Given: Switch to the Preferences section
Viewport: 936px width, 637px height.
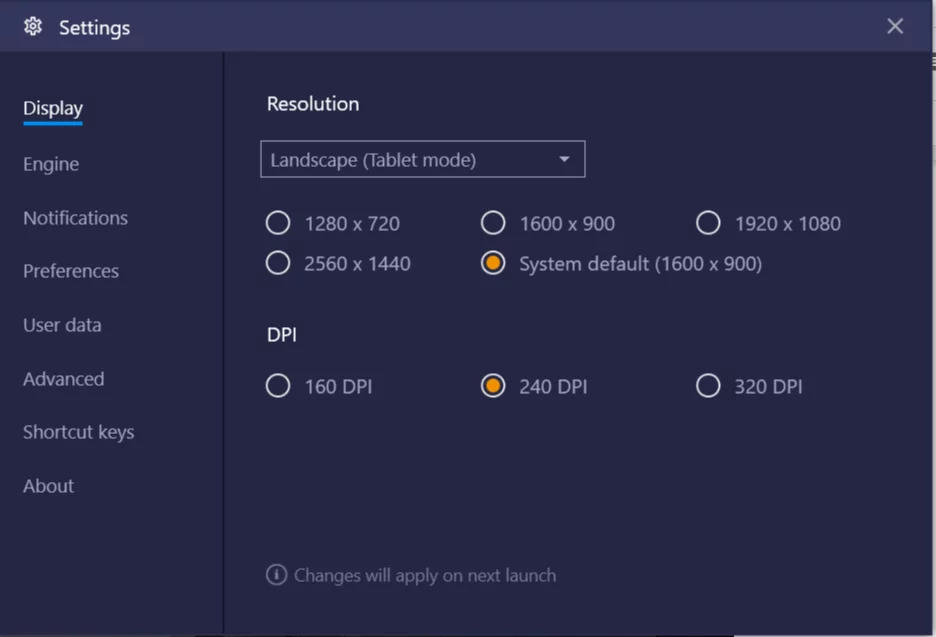Looking at the screenshot, I should tap(70, 271).
